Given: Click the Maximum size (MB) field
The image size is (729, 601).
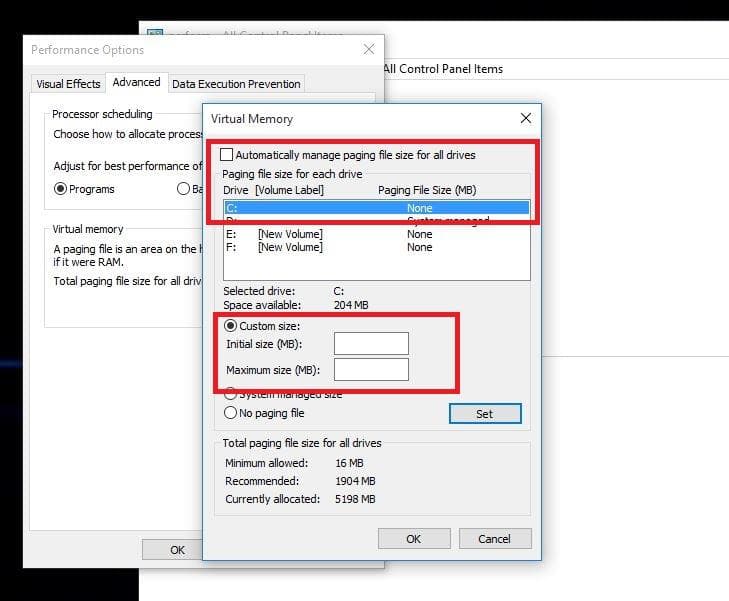Looking at the screenshot, I should (x=371, y=370).
